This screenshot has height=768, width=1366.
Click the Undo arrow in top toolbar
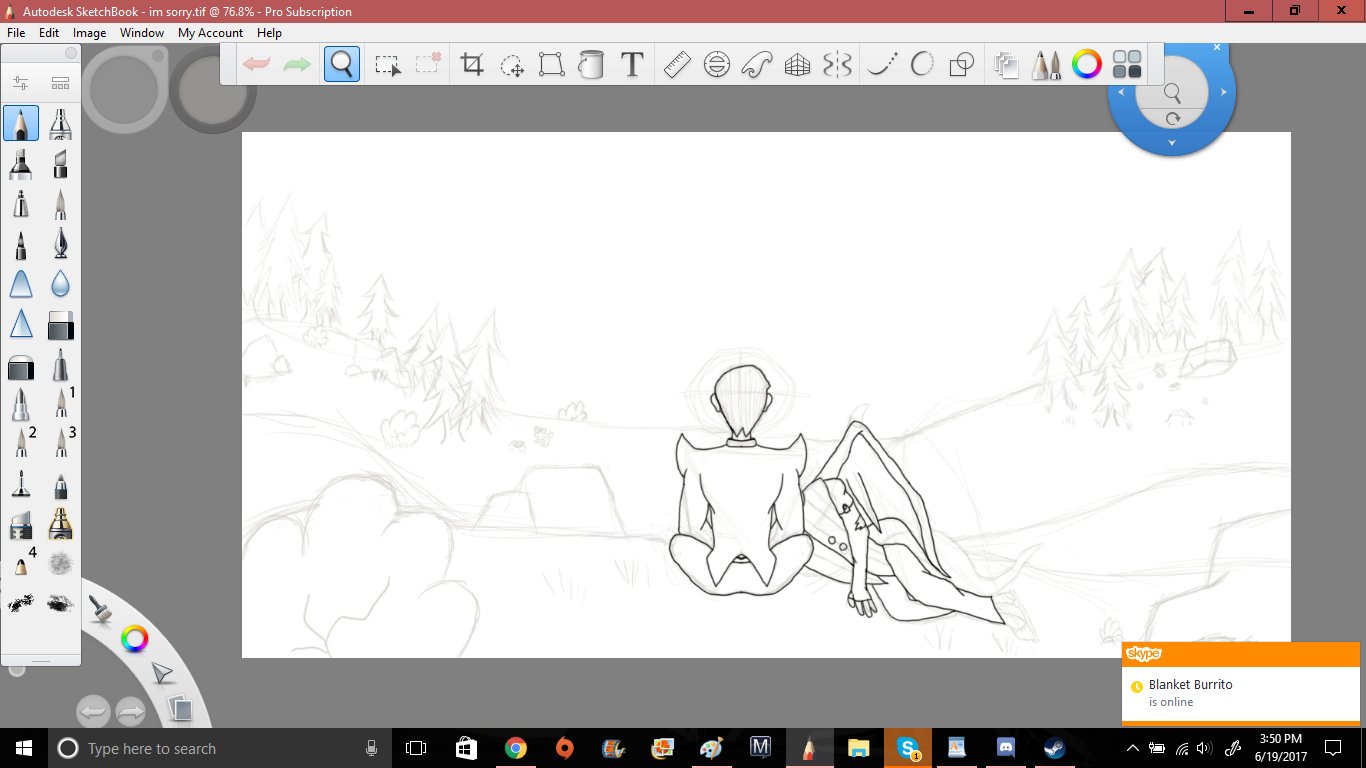[x=257, y=65]
